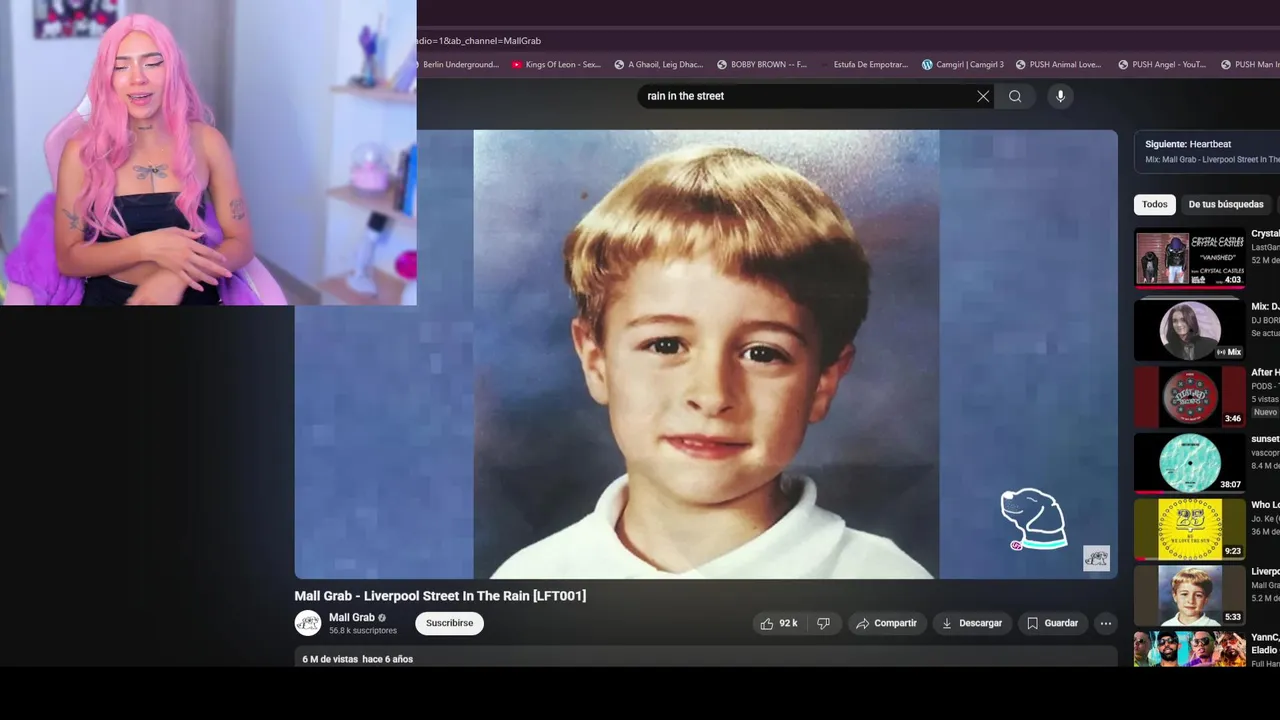The width and height of the screenshot is (1280, 720).
Task: Select the Todos filter chip
Action: (1155, 204)
